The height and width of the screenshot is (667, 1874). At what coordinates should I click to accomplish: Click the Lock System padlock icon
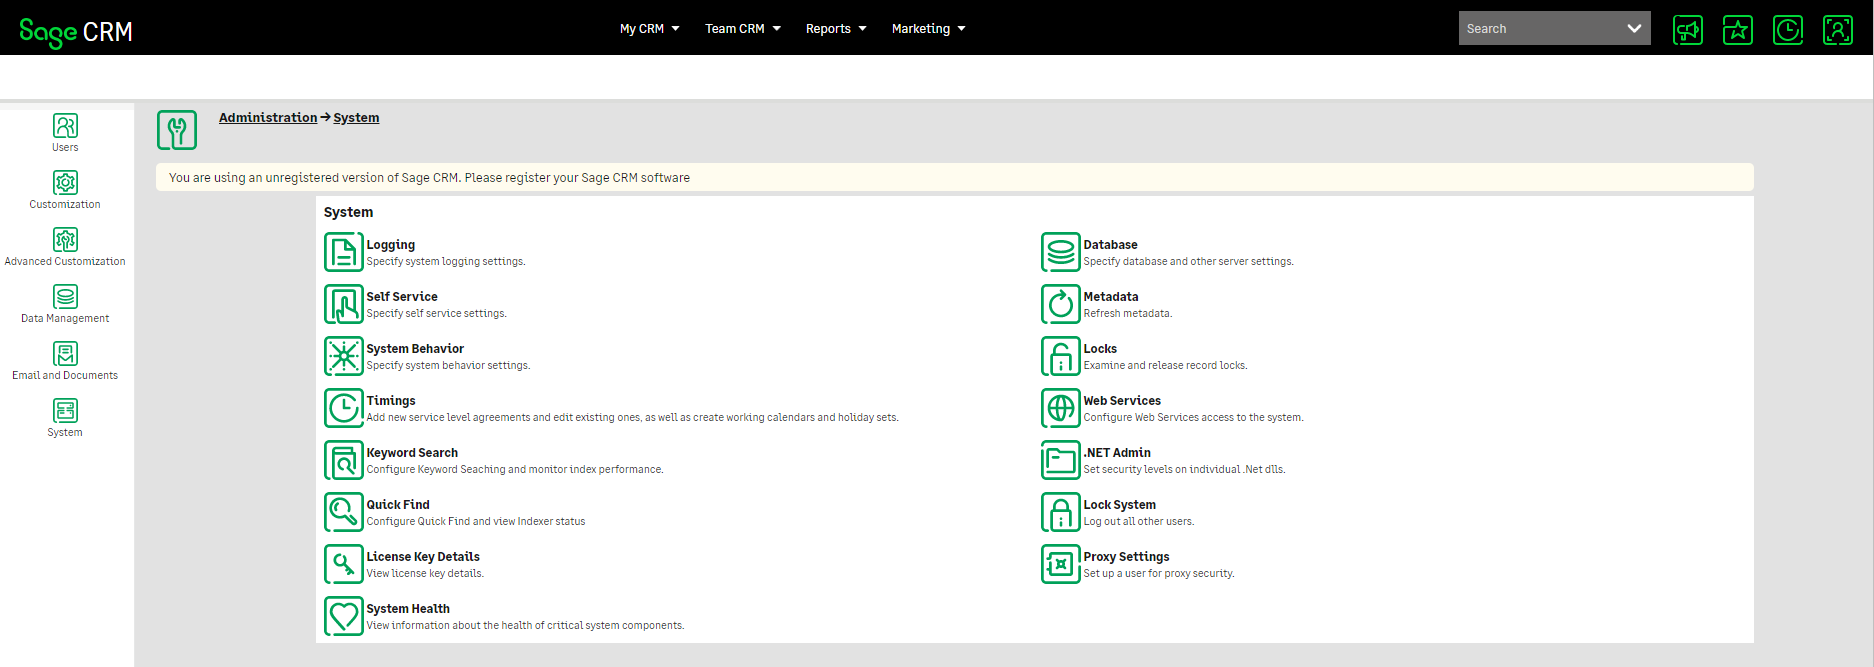pyautogui.click(x=1061, y=512)
